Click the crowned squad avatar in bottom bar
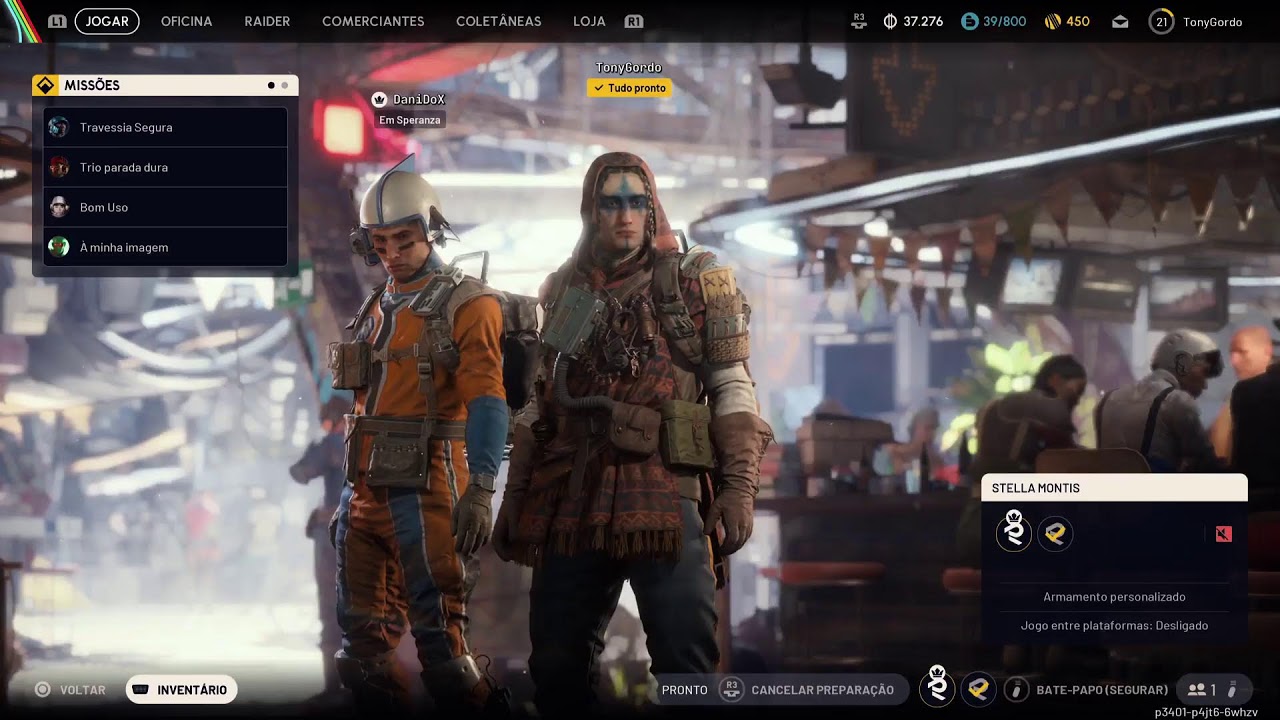This screenshot has height=720, width=1280. (x=937, y=687)
